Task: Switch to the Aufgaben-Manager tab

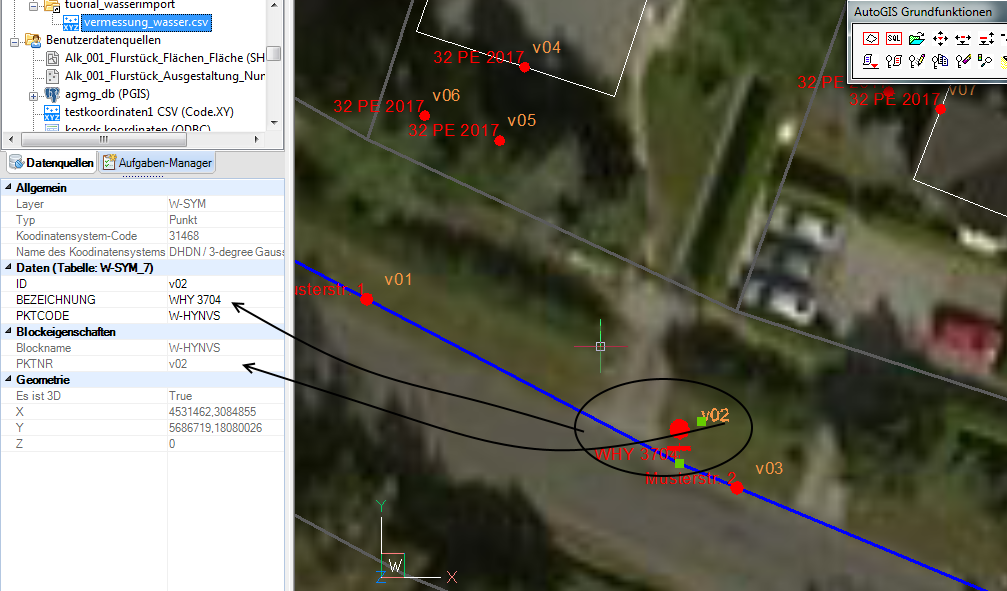Action: tap(157, 162)
